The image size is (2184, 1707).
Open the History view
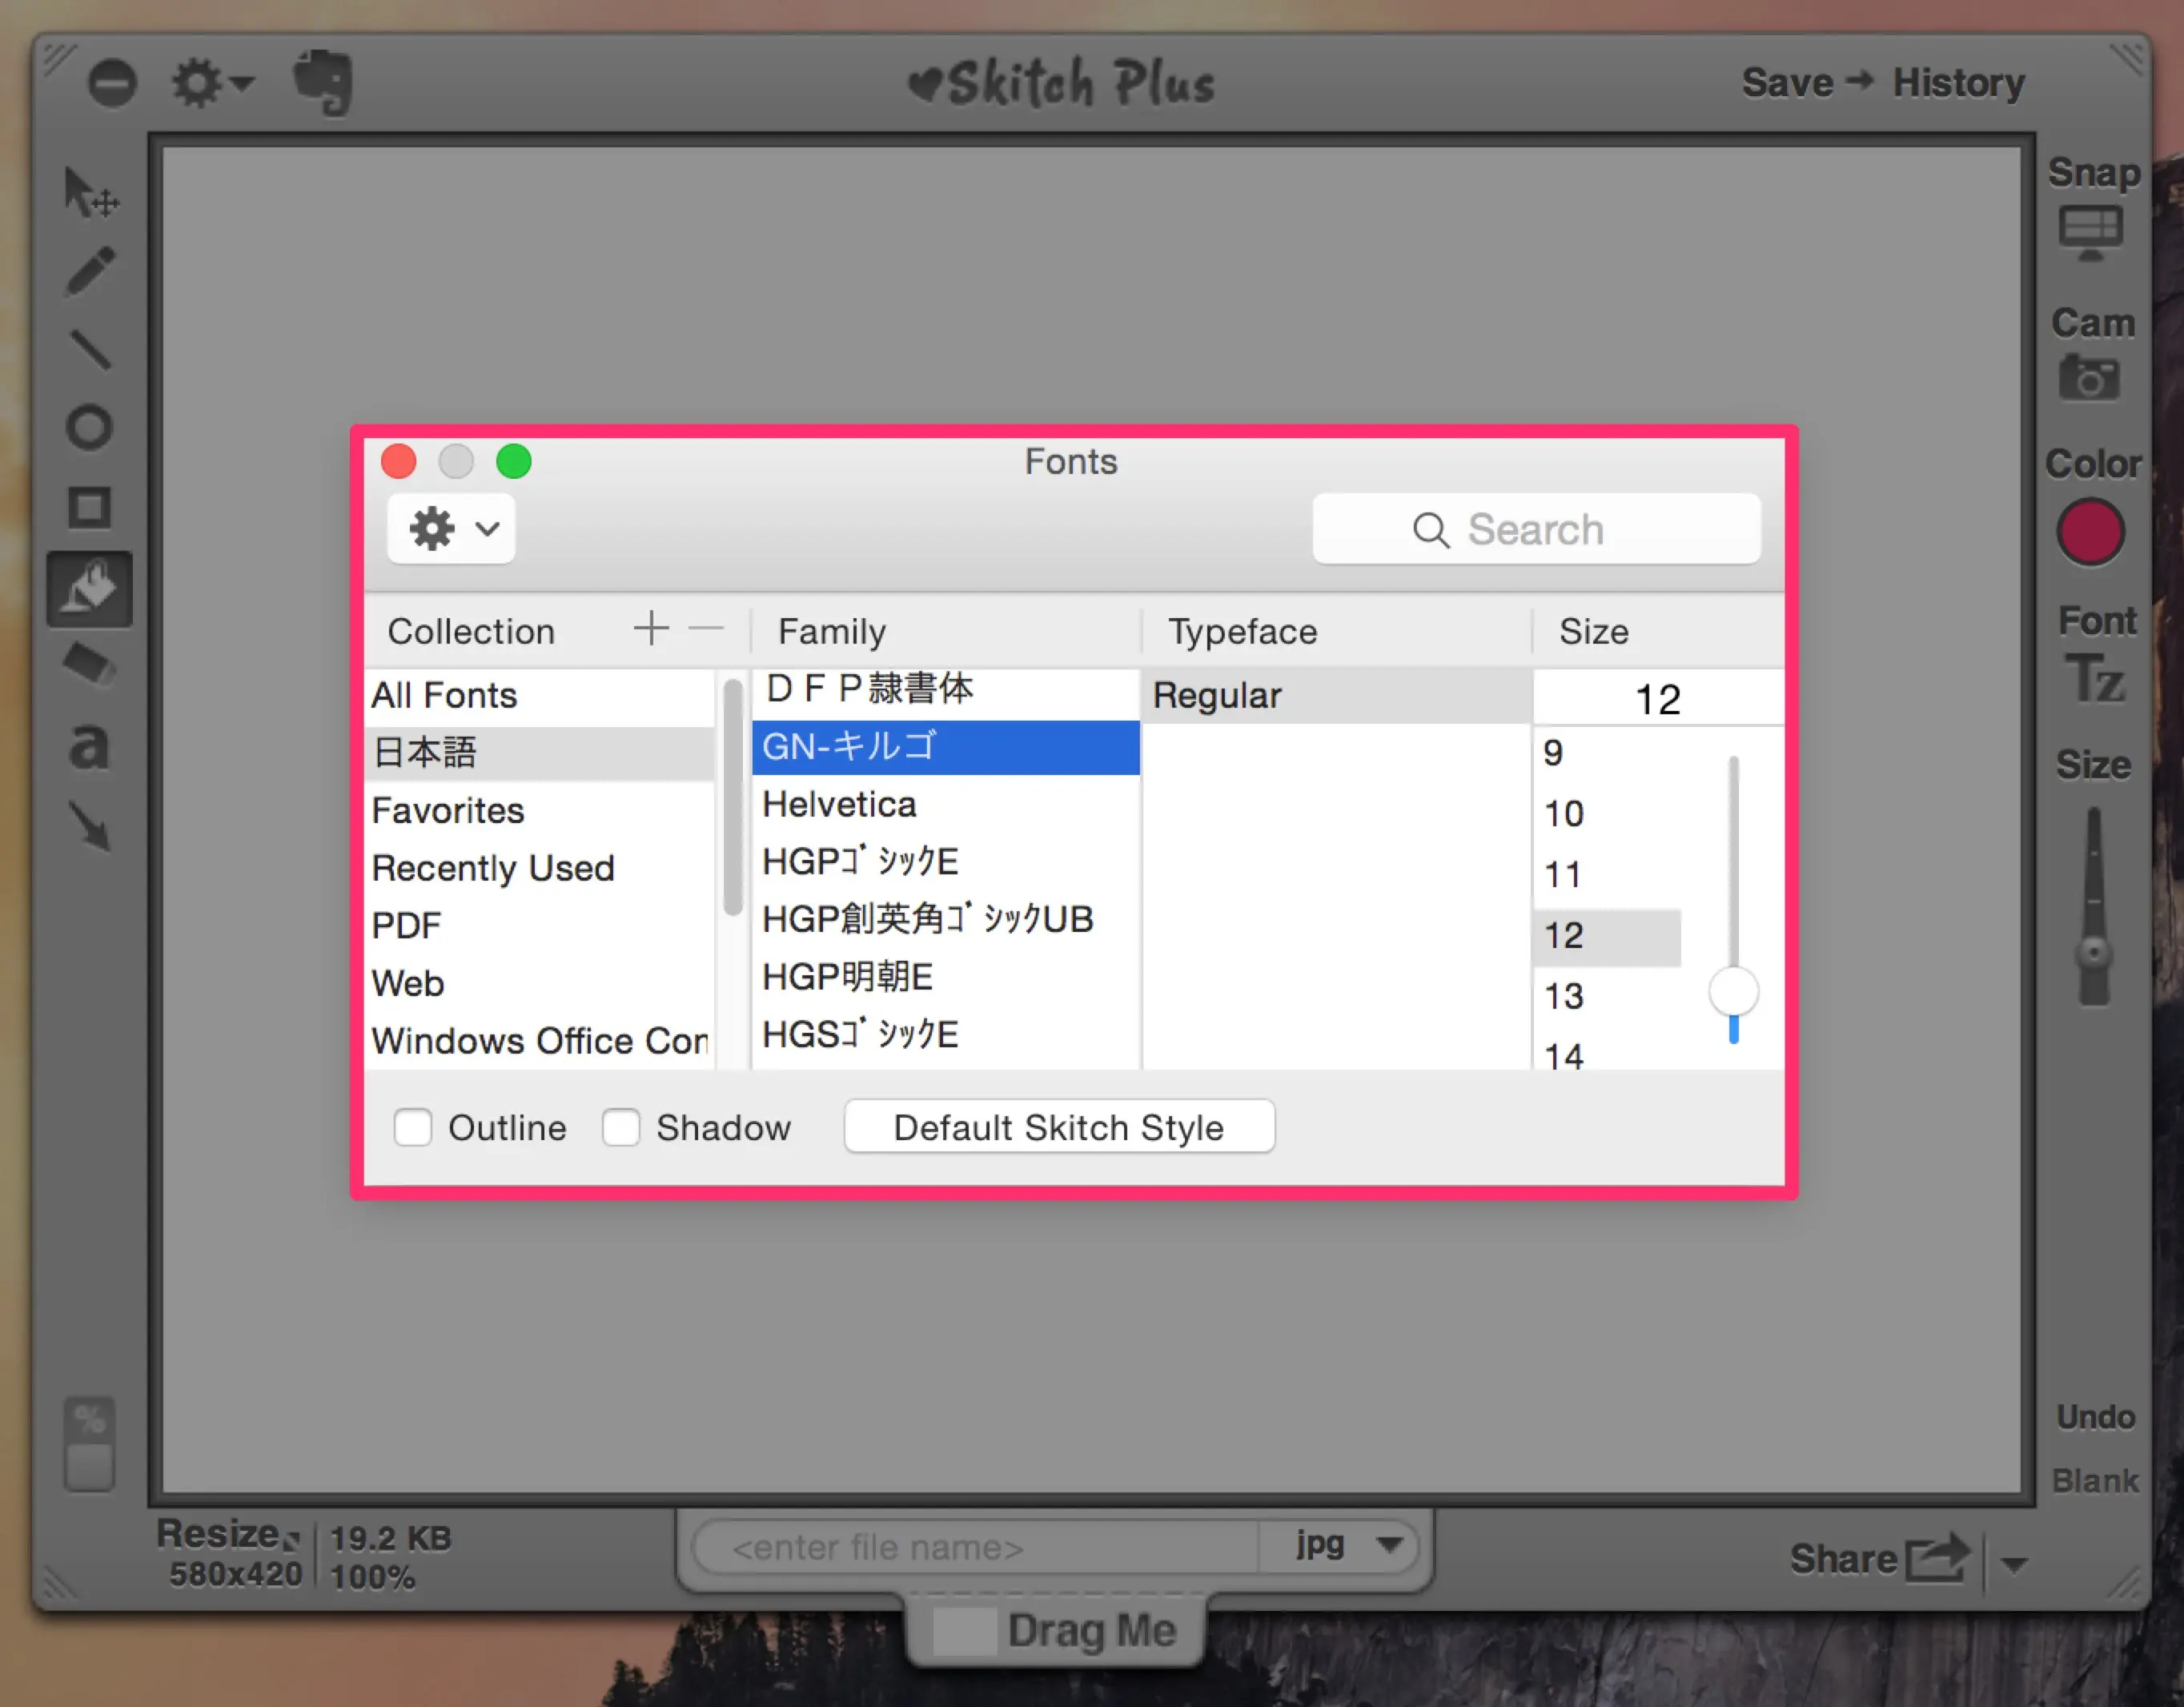coord(1958,83)
